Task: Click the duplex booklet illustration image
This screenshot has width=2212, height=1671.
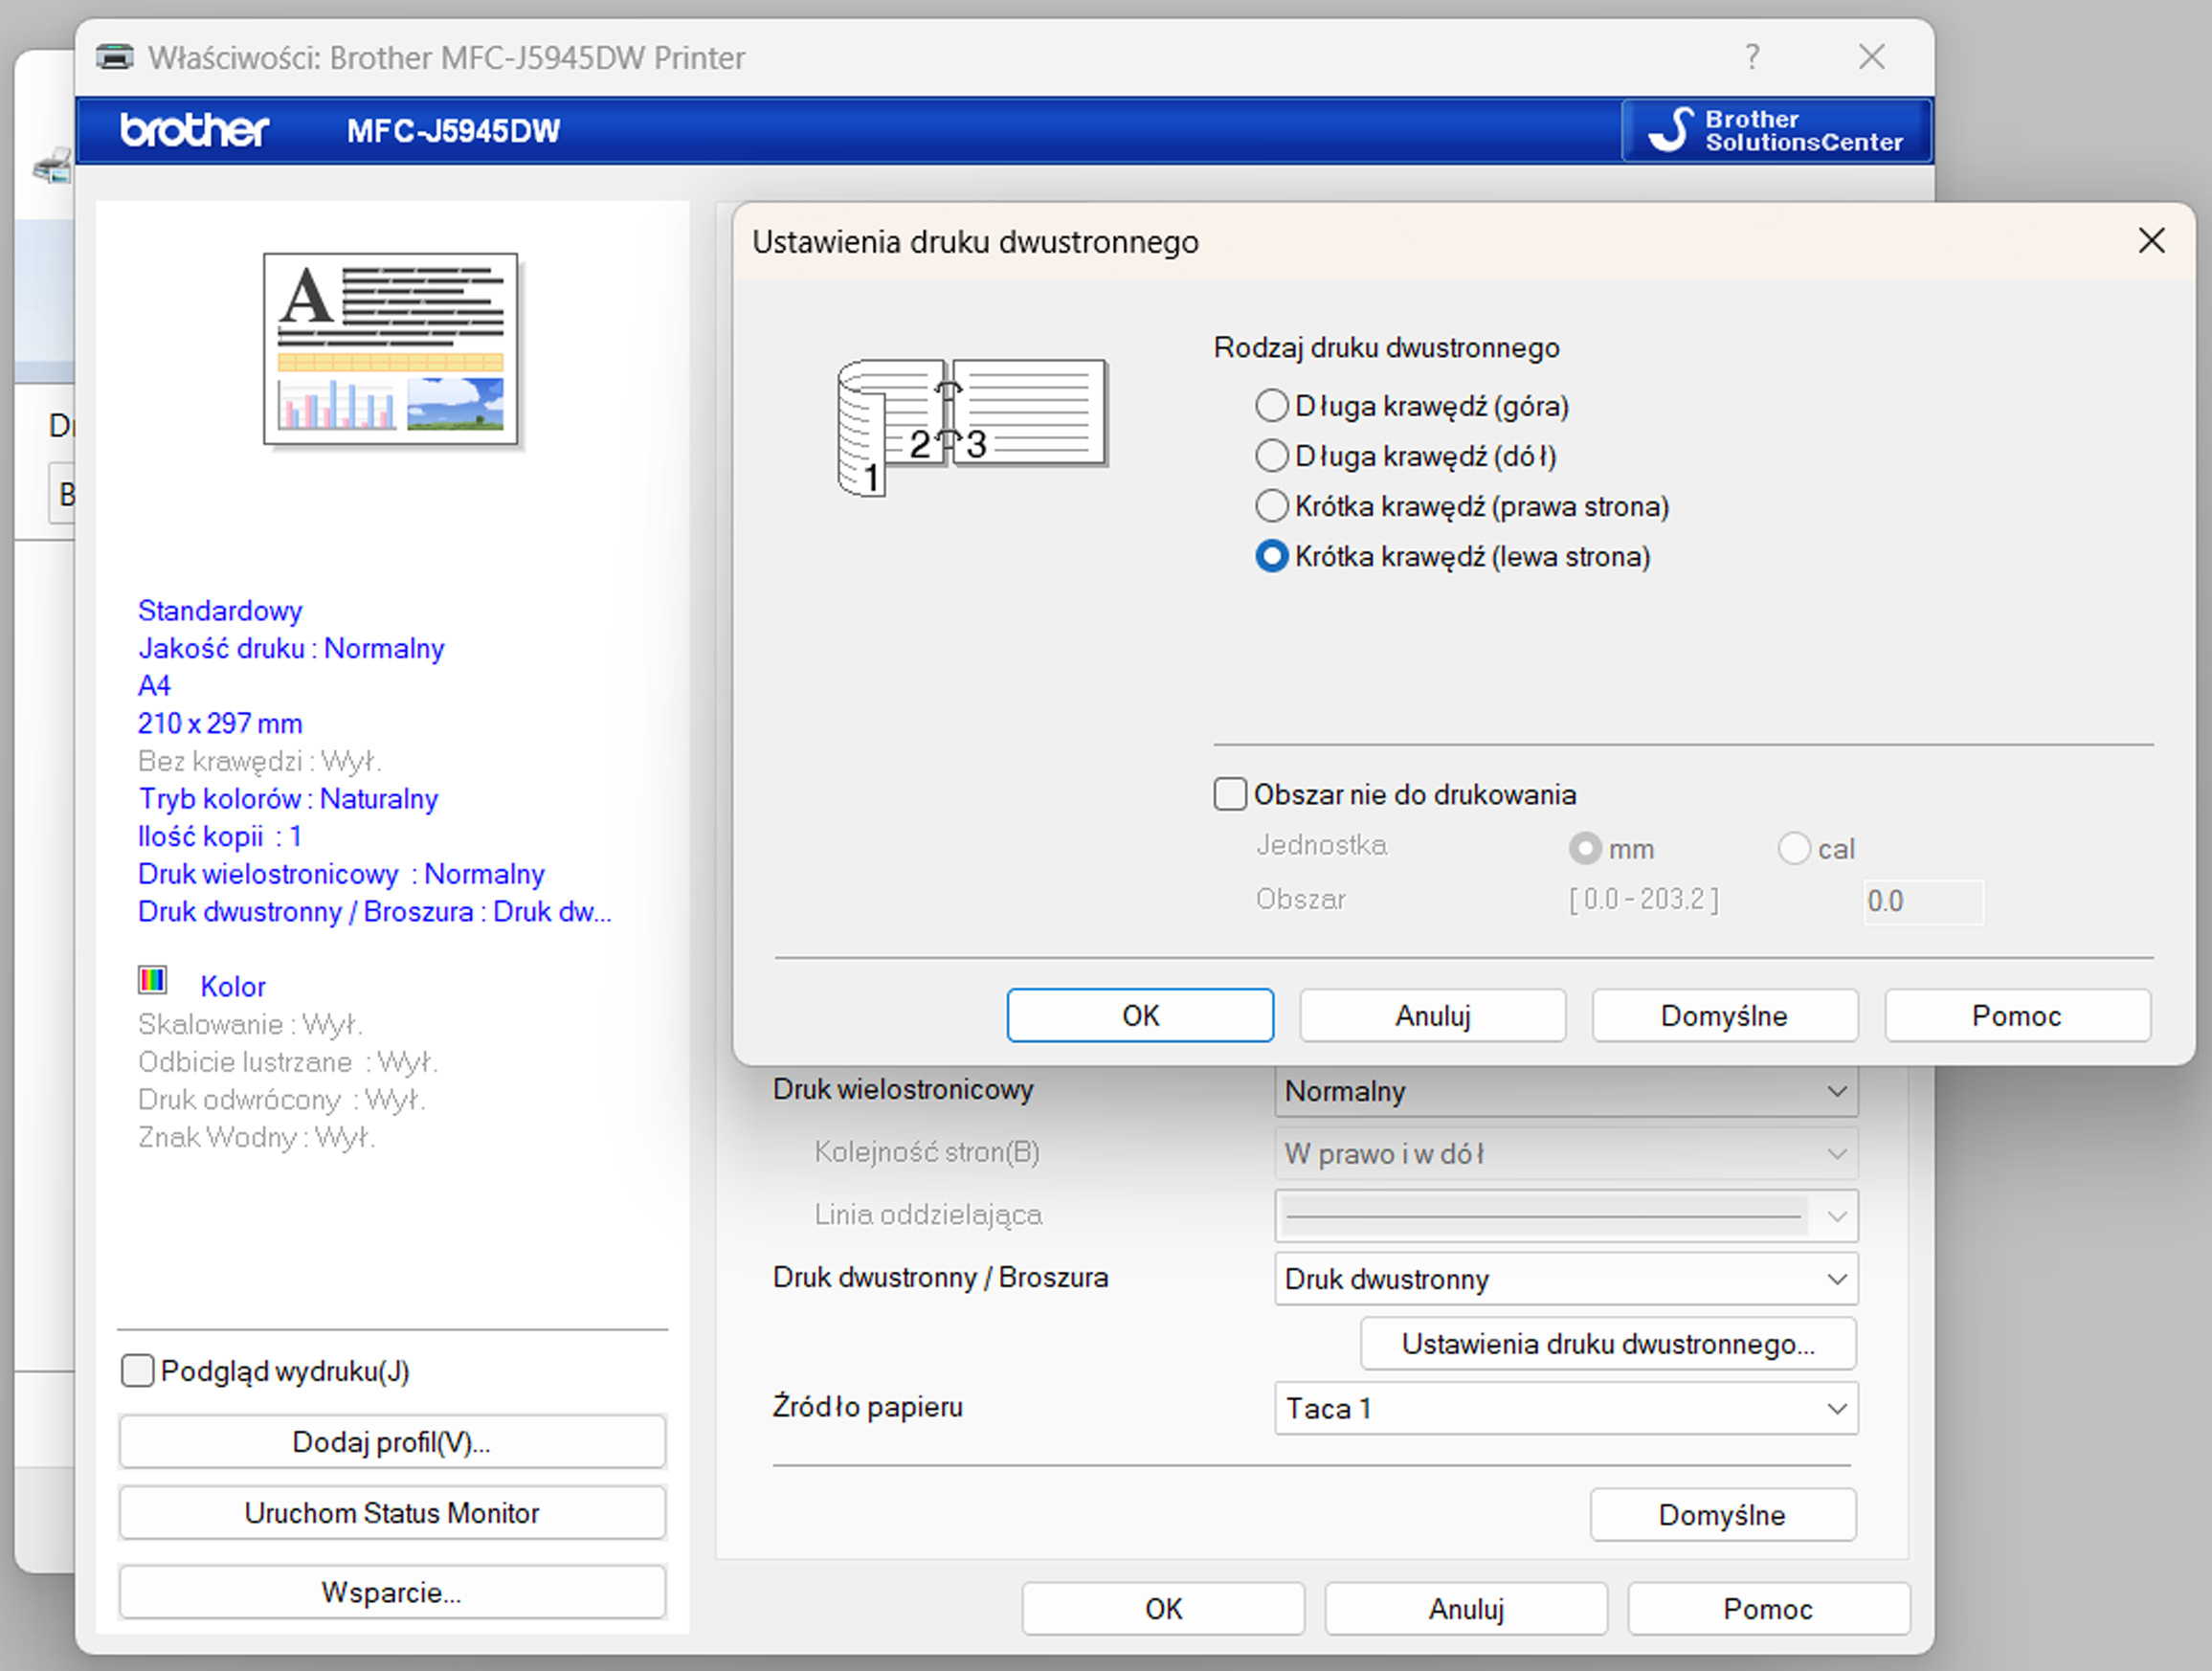Action: pos(971,427)
